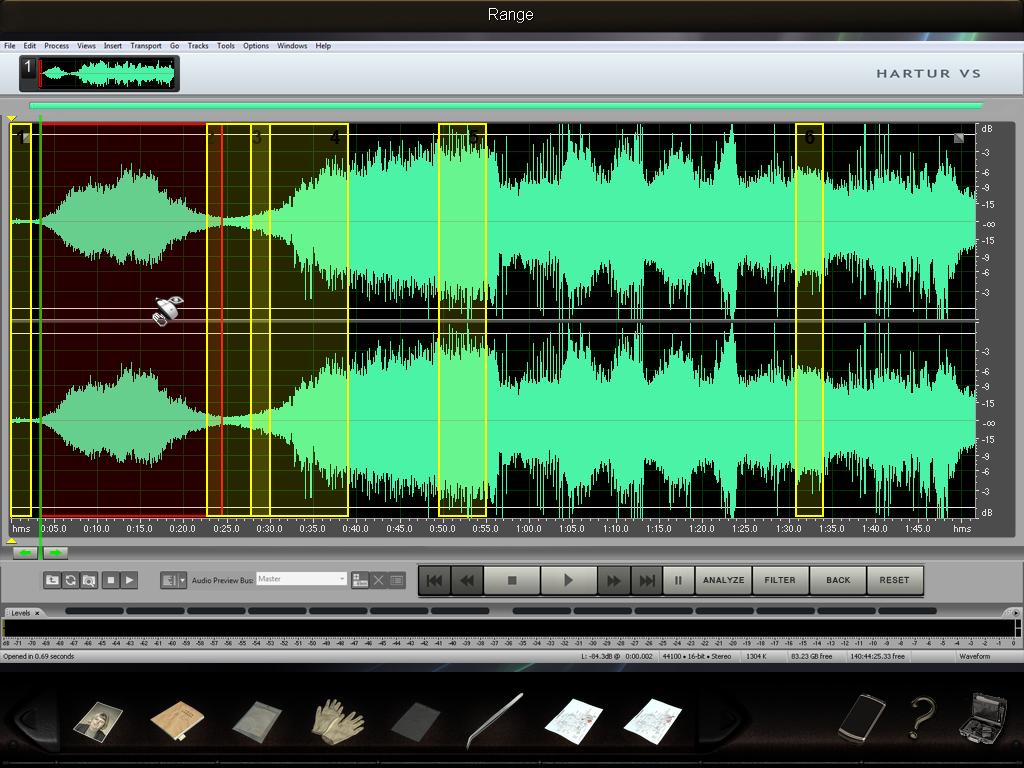Click the small stop button in preview toolbar
This screenshot has height=768, width=1024.
[110, 580]
